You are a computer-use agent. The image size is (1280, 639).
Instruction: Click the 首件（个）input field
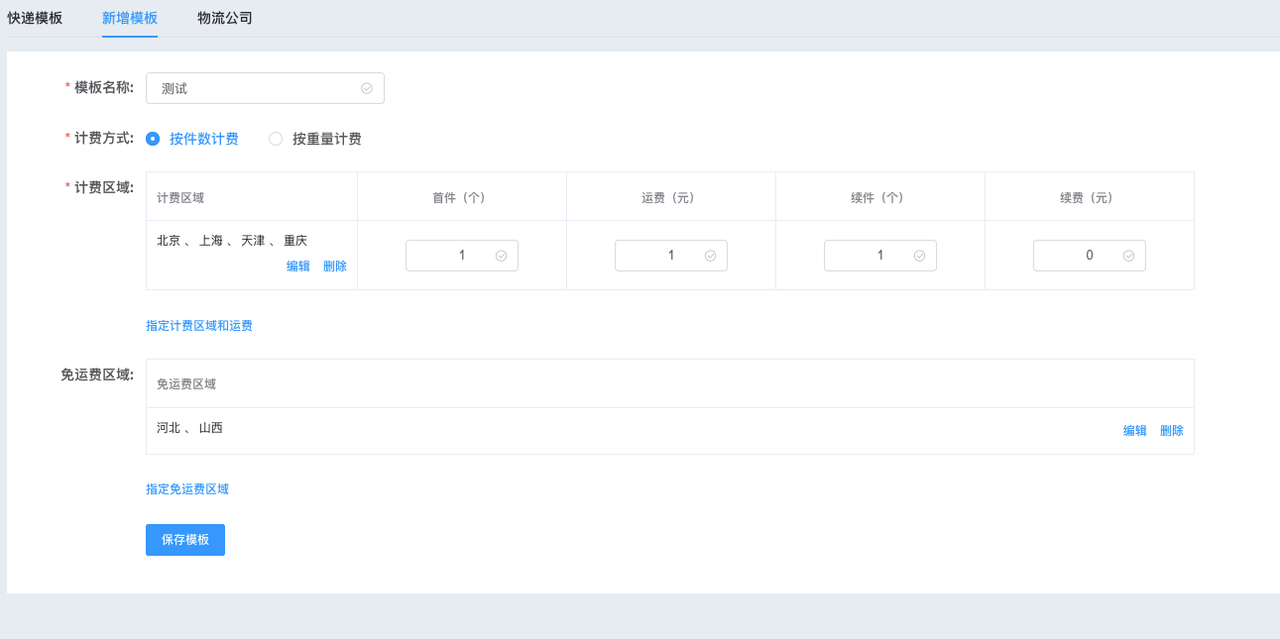coord(462,255)
